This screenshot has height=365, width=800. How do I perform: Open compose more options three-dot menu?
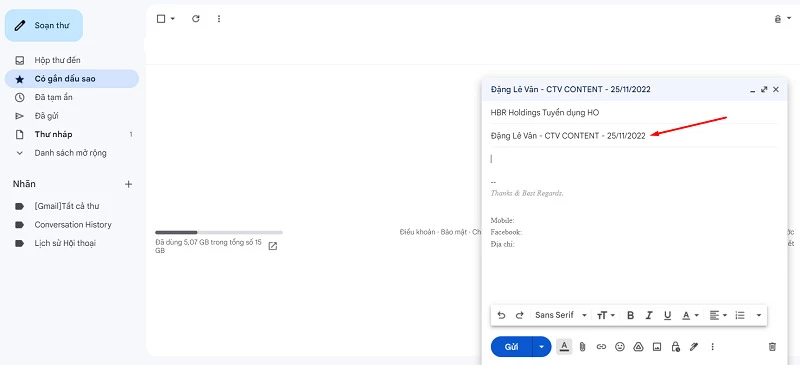pyautogui.click(x=713, y=347)
